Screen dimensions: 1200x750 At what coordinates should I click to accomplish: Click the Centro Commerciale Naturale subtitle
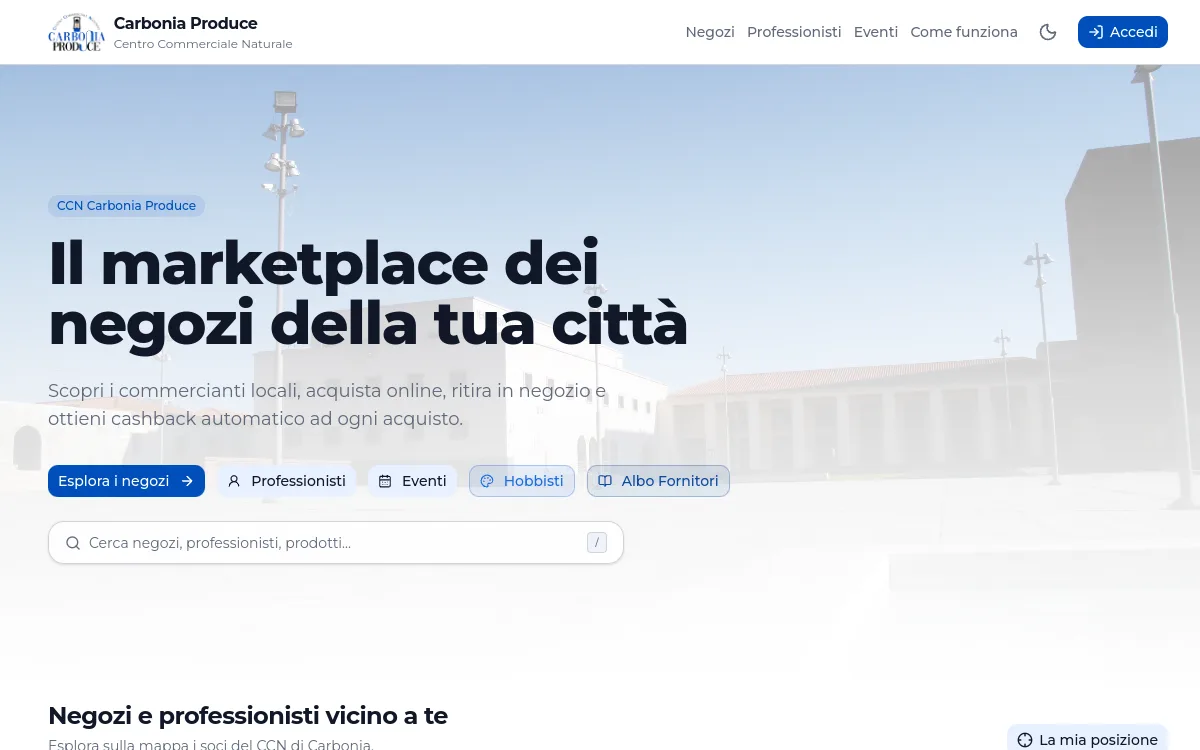[x=203, y=44]
